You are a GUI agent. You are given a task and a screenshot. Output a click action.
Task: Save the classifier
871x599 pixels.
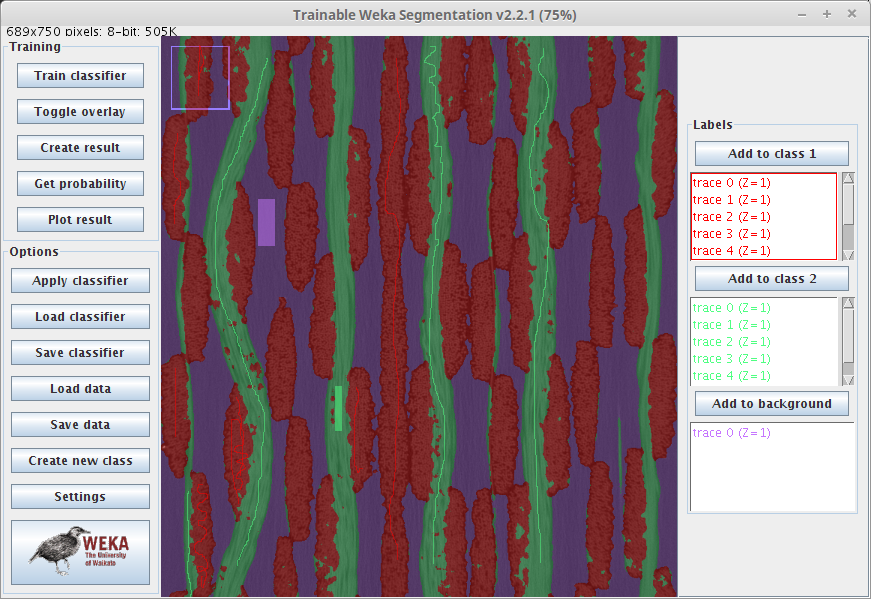pos(80,353)
